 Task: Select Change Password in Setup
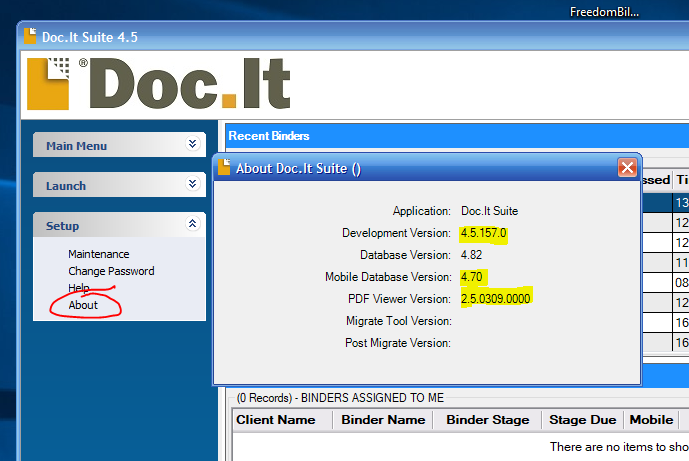111,271
